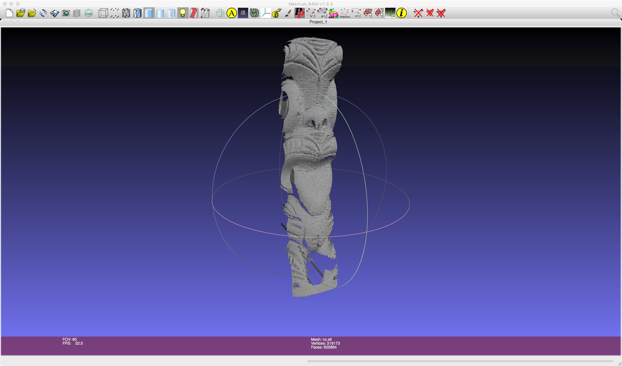Viewport: 622px width, 366px height.
Task: Open the Import Mesh folder icon
Action: pos(32,13)
